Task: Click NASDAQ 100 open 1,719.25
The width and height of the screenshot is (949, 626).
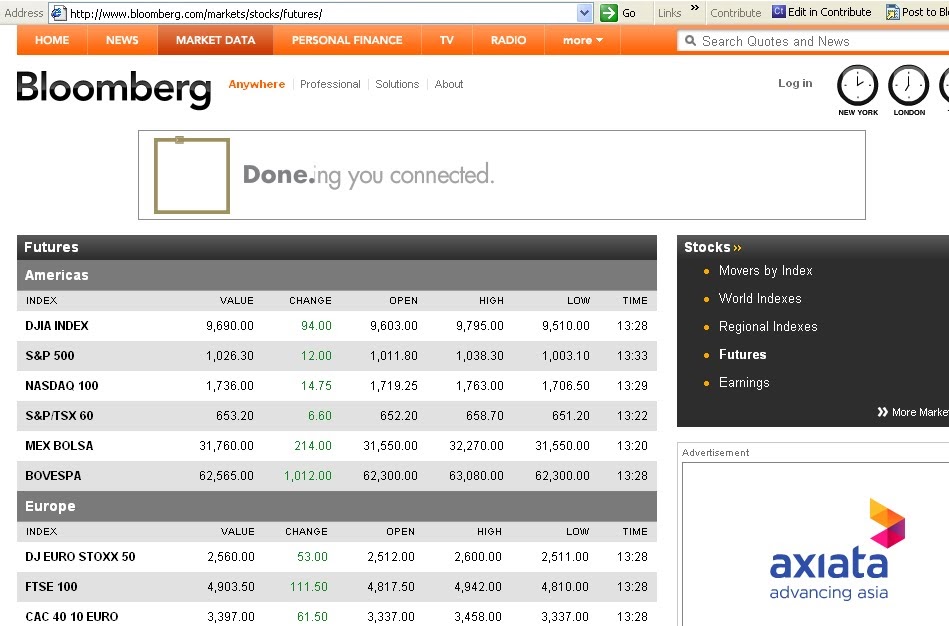Action: (x=393, y=386)
